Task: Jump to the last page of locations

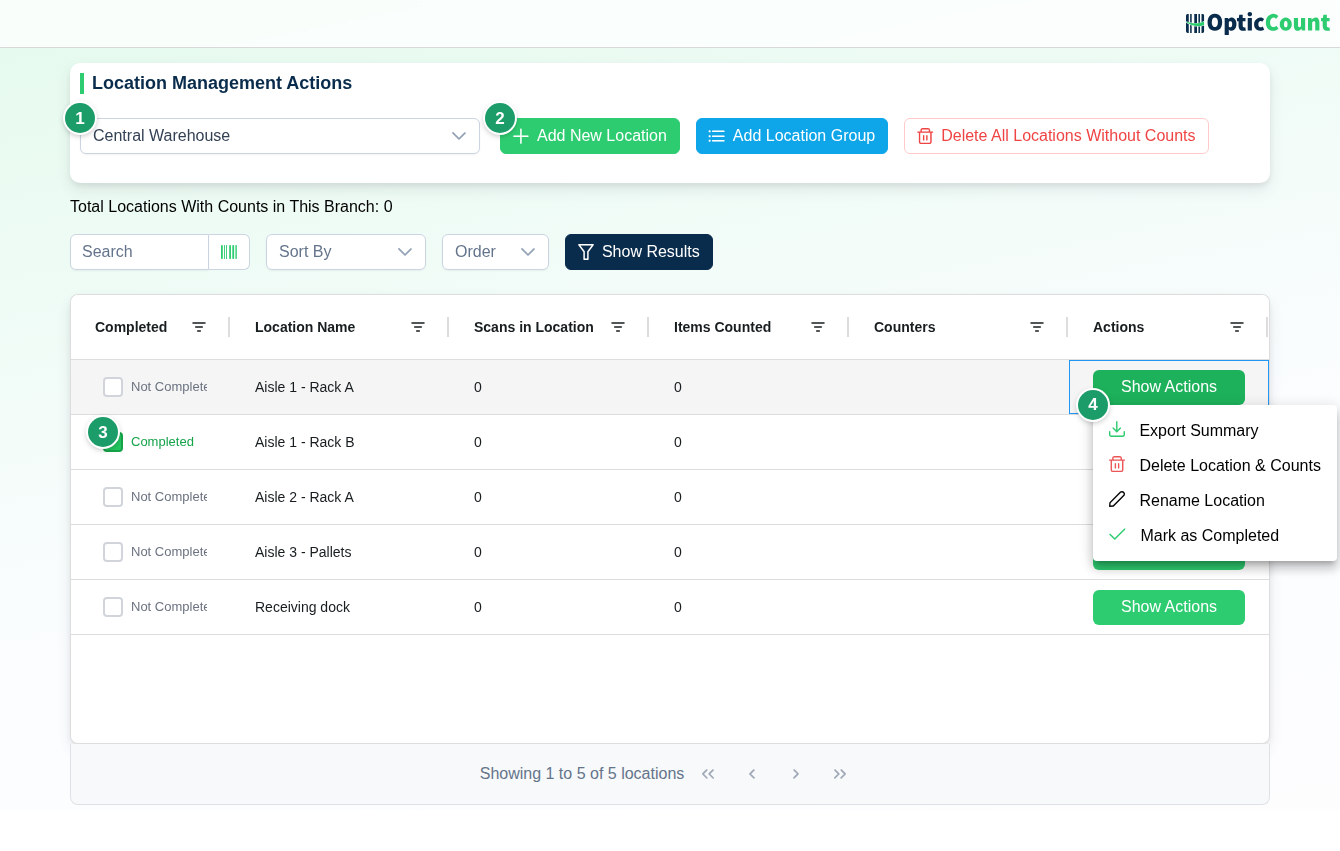Action: click(840, 774)
